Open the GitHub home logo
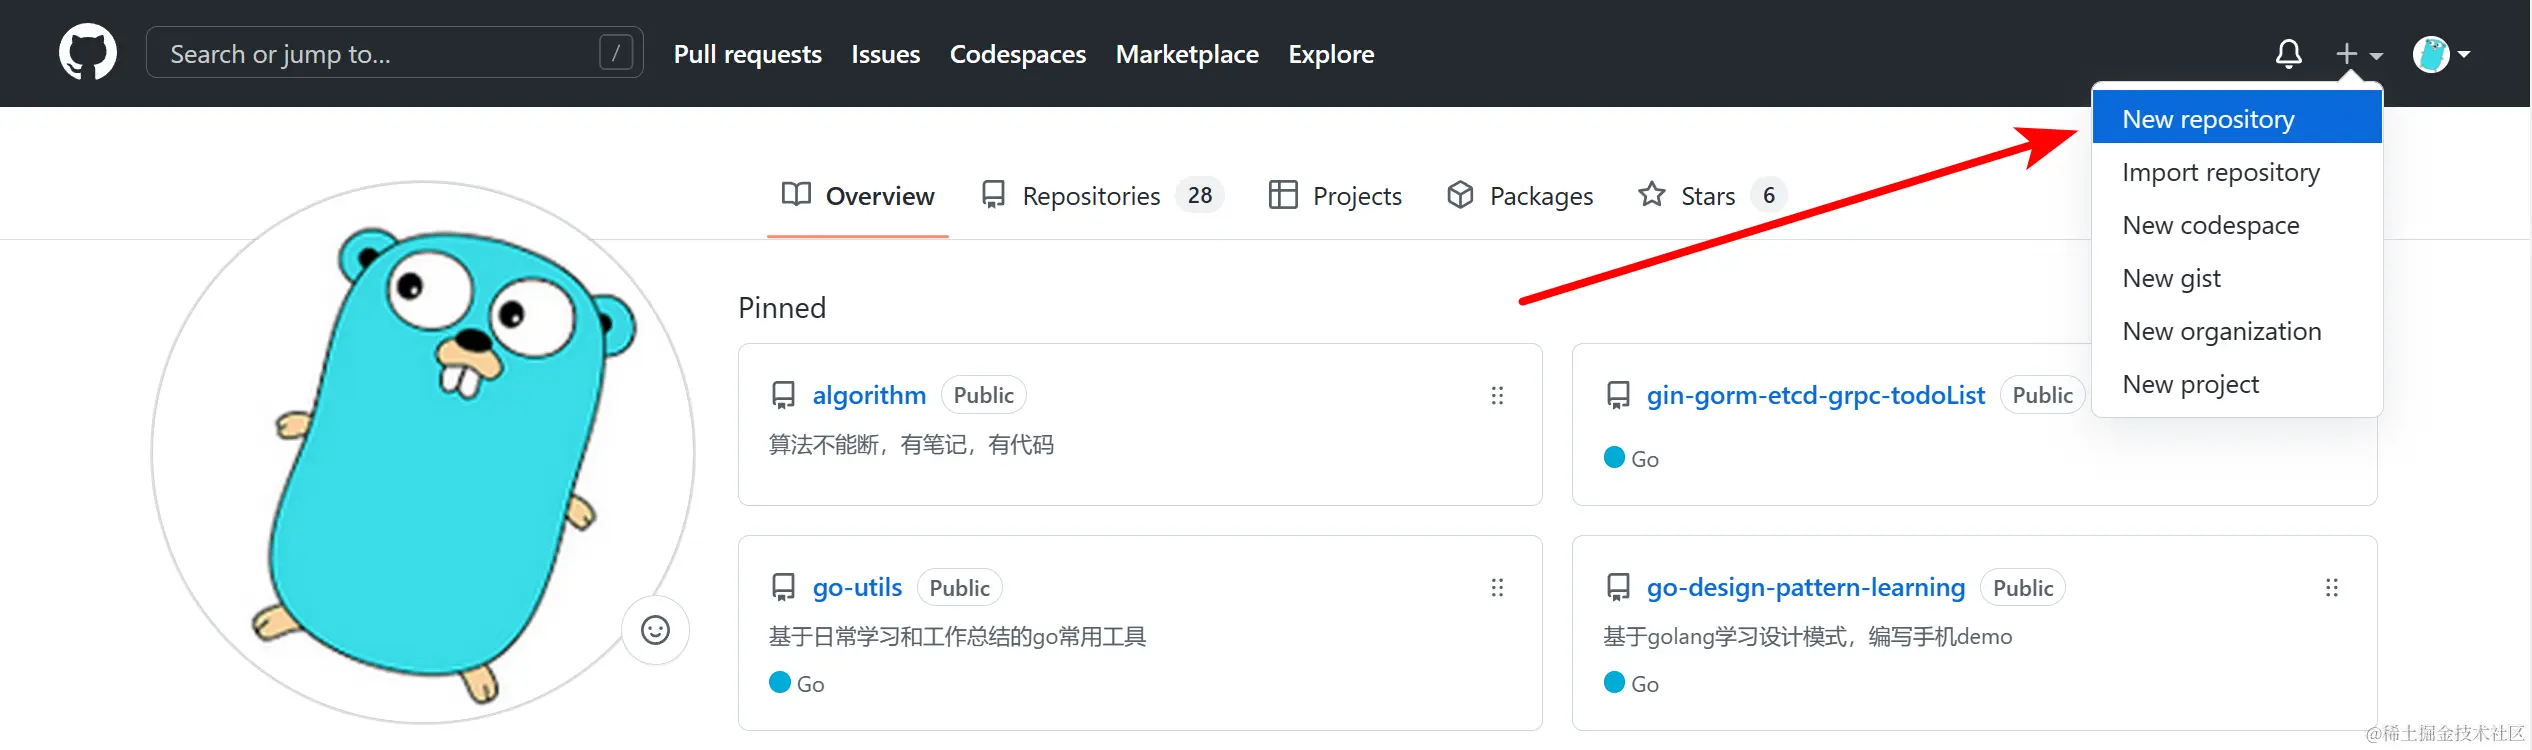This screenshot has width=2532, height=750. [x=88, y=53]
